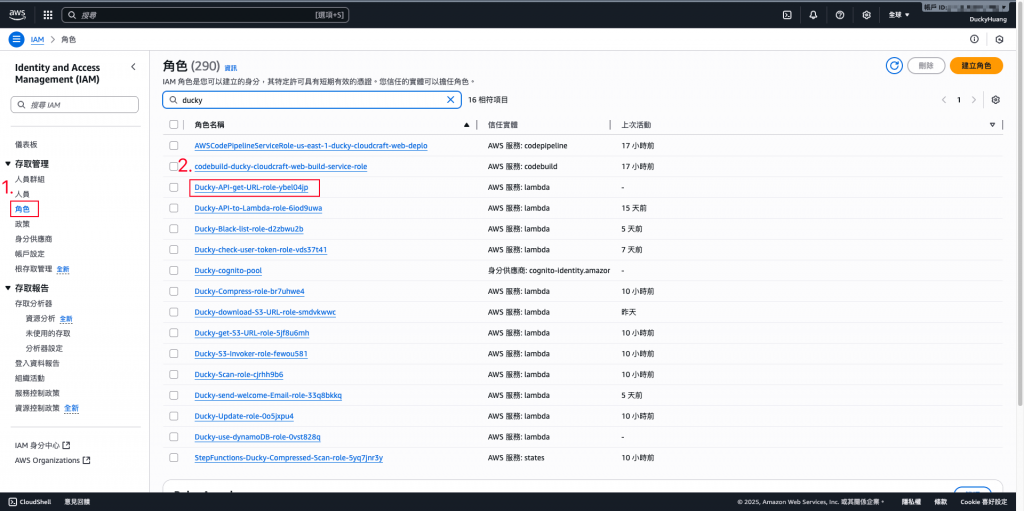This screenshot has width=1024, height=511.
Task: Open 意見回饋 in the footer
Action: coord(77,502)
